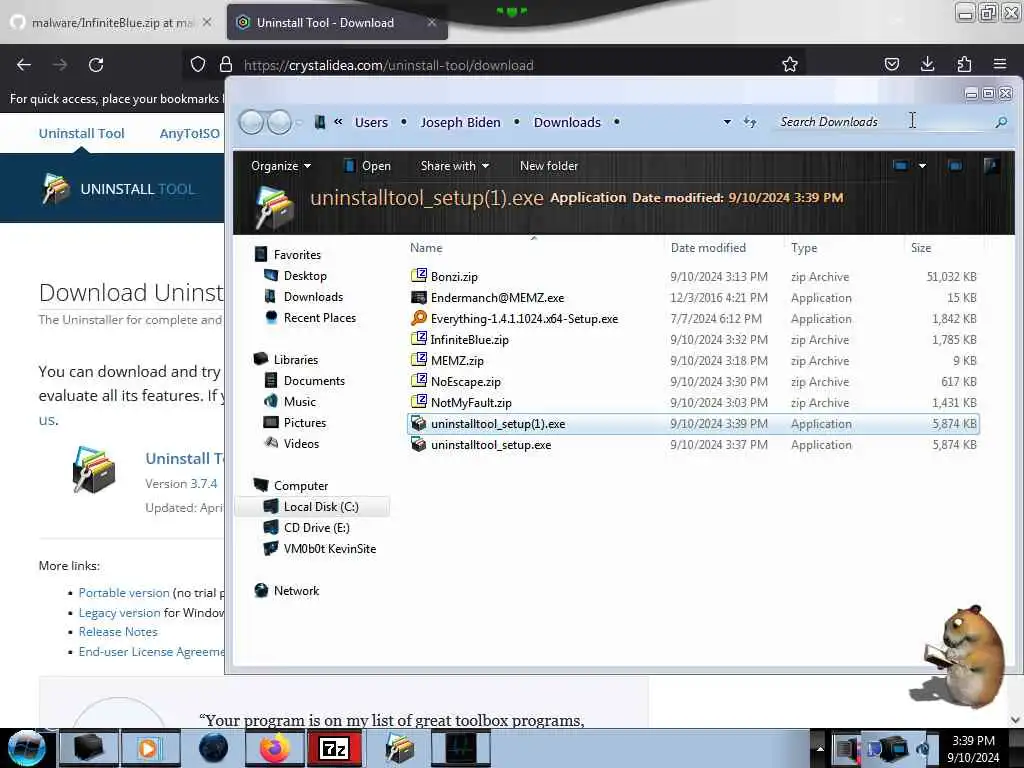
Task: Bookmark this page with the star icon
Action: click(x=790, y=64)
